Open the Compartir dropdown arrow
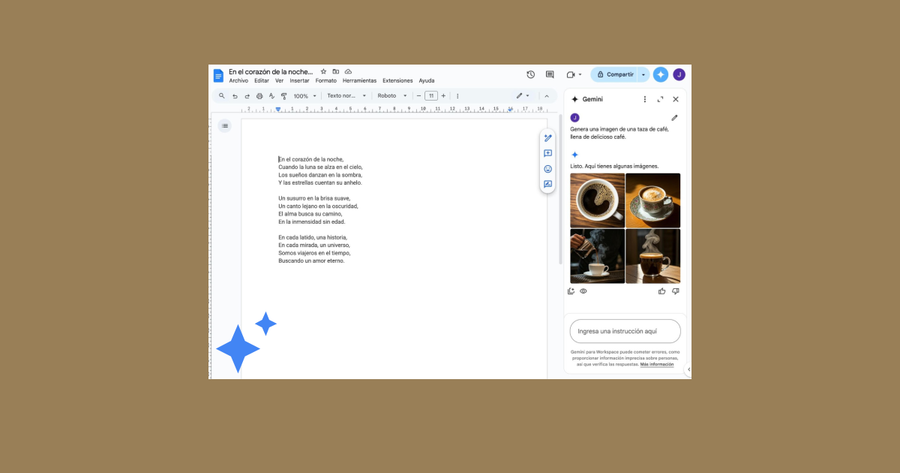Image resolution: width=900 pixels, height=473 pixels. coord(643,75)
